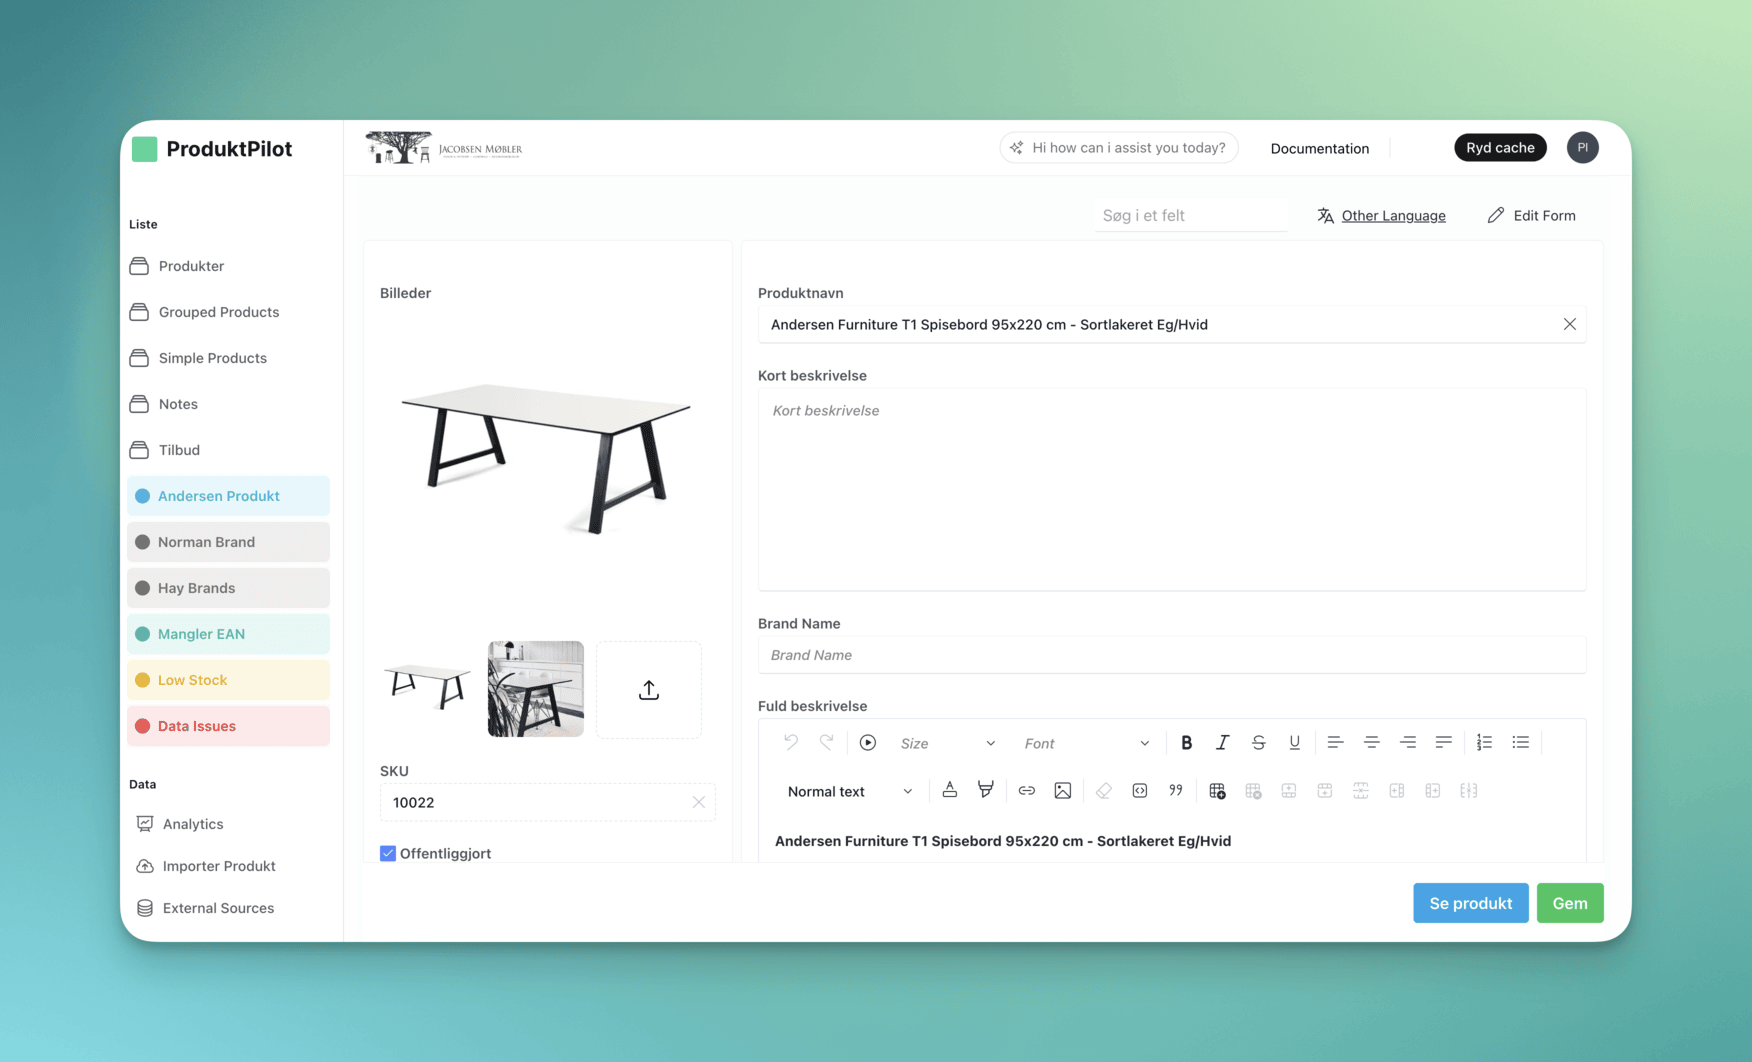Image resolution: width=1752 pixels, height=1062 pixels.
Task: Insert a bulleted list
Action: (x=1520, y=742)
